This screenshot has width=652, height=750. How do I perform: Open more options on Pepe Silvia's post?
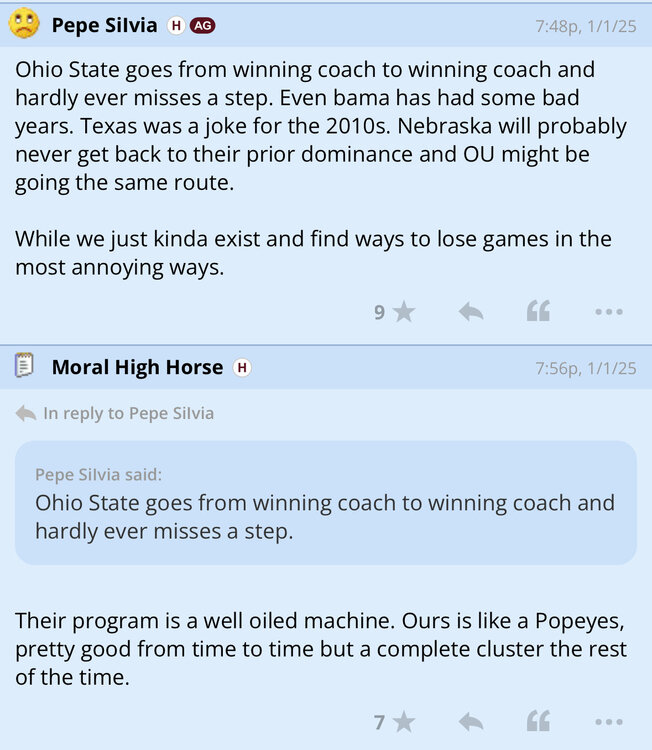tap(609, 313)
